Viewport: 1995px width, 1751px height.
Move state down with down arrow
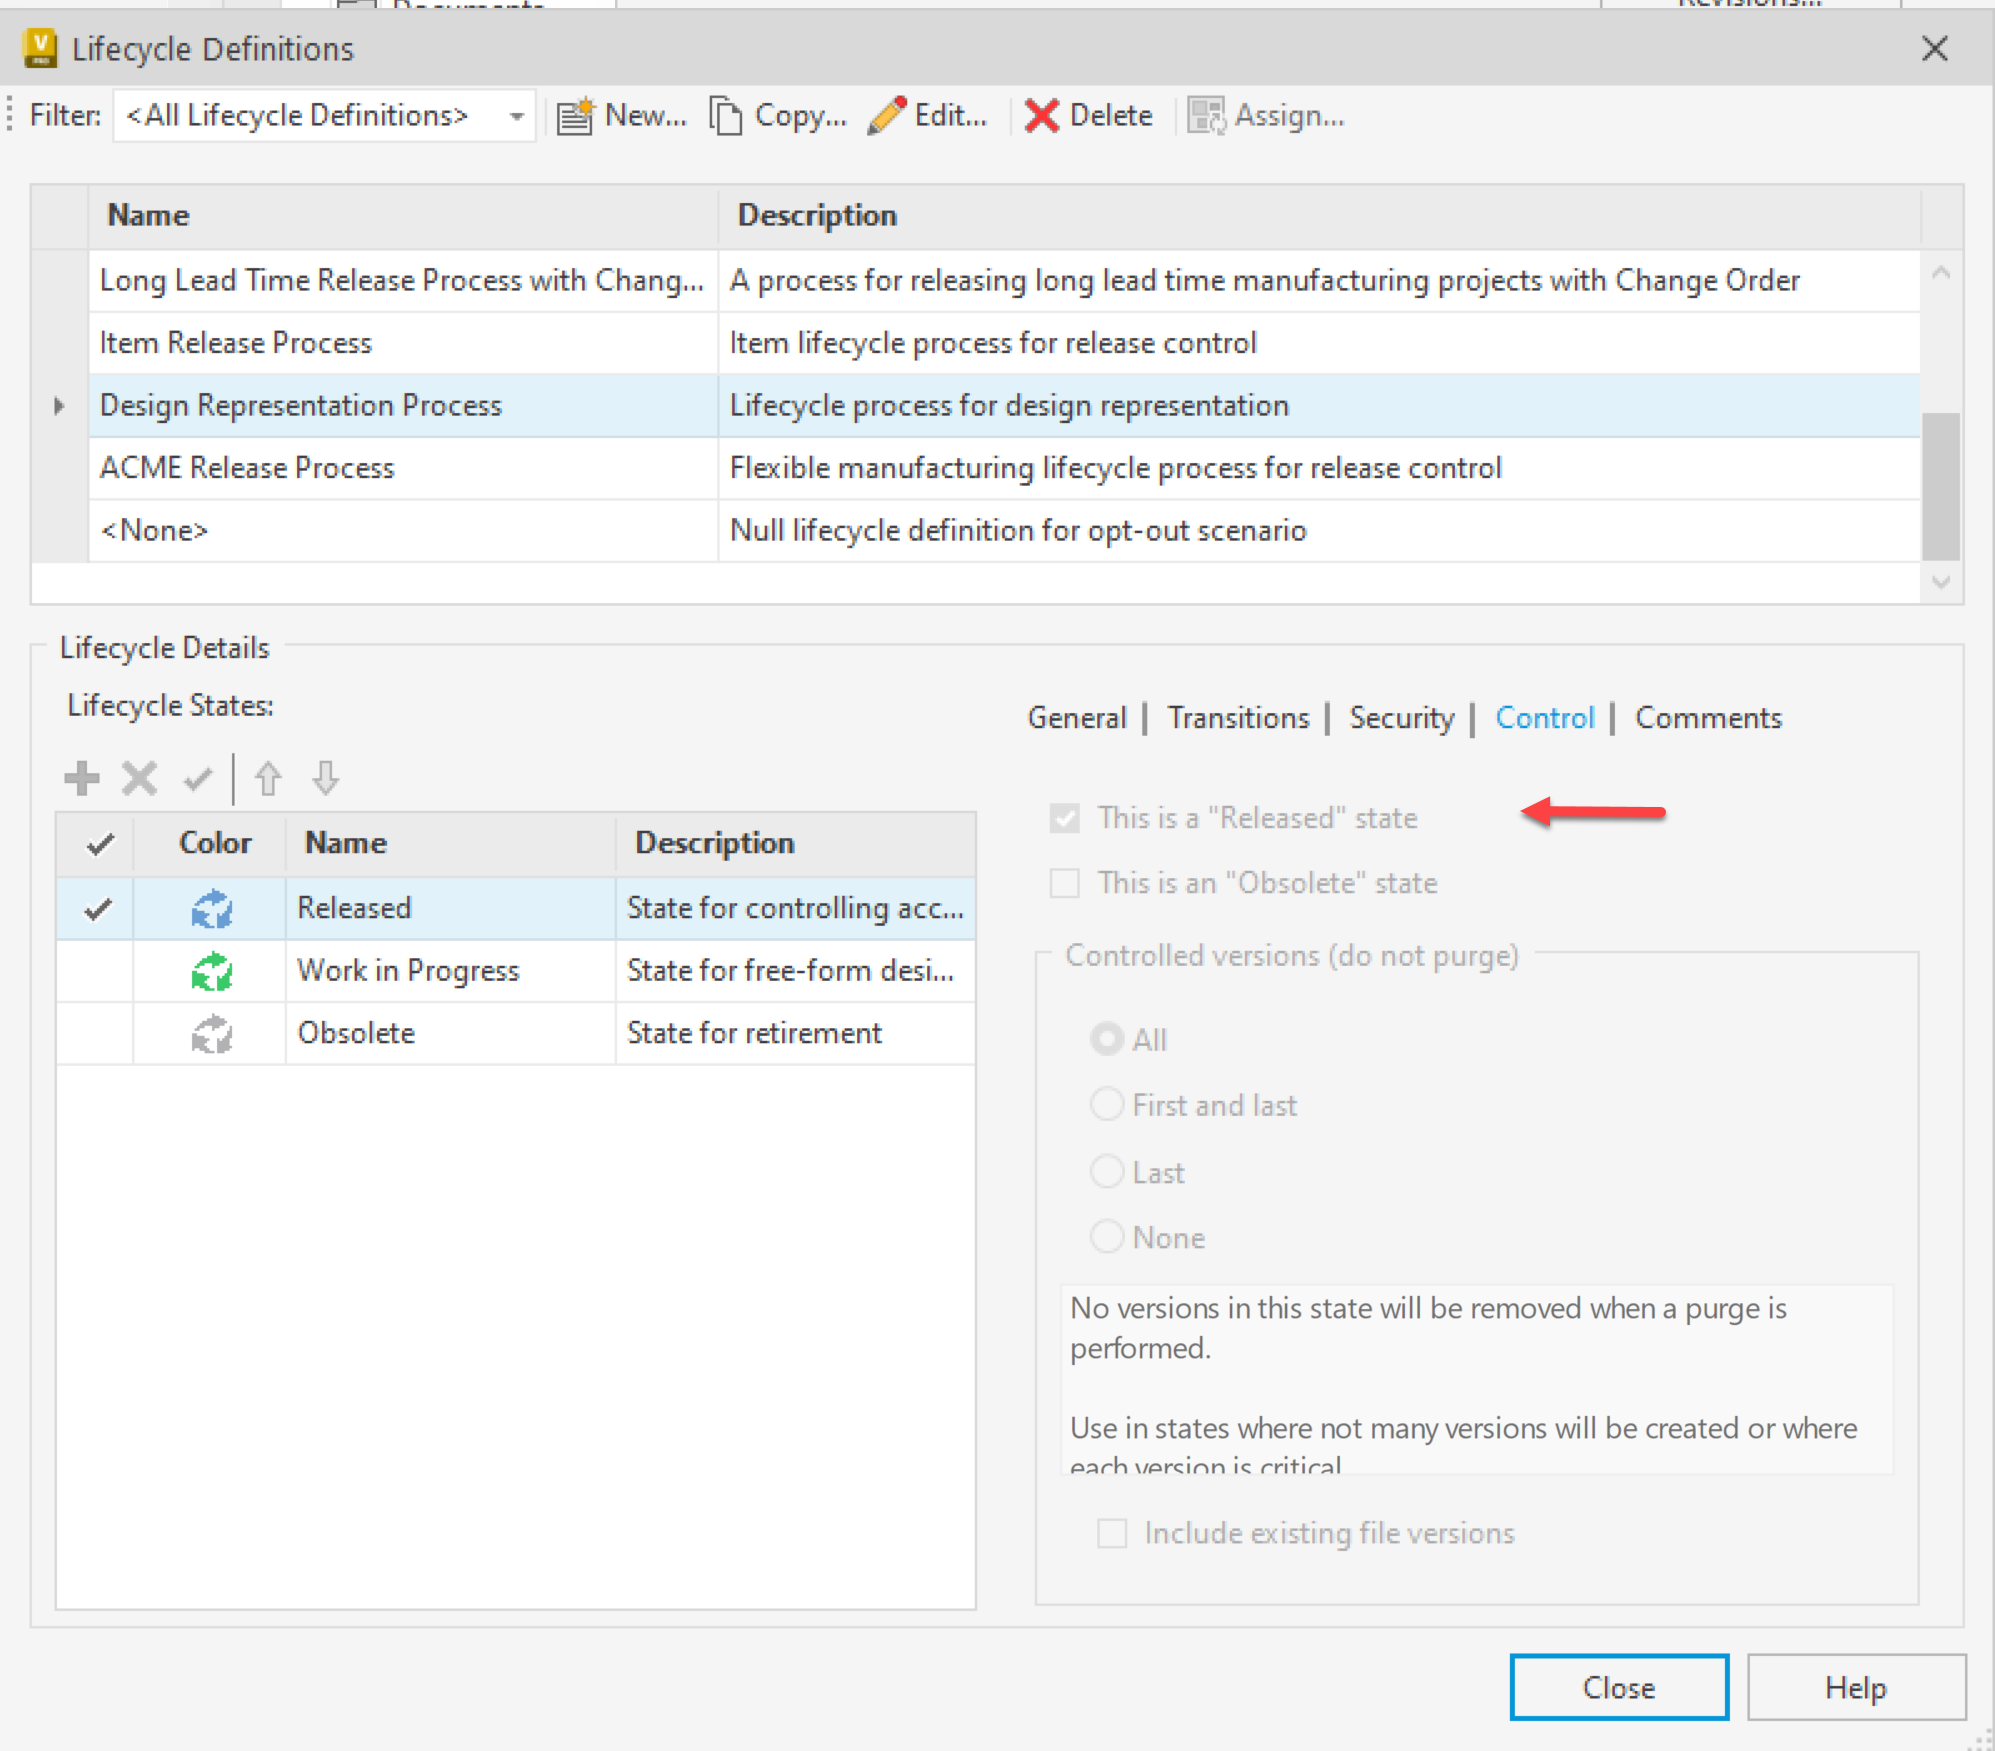325,778
